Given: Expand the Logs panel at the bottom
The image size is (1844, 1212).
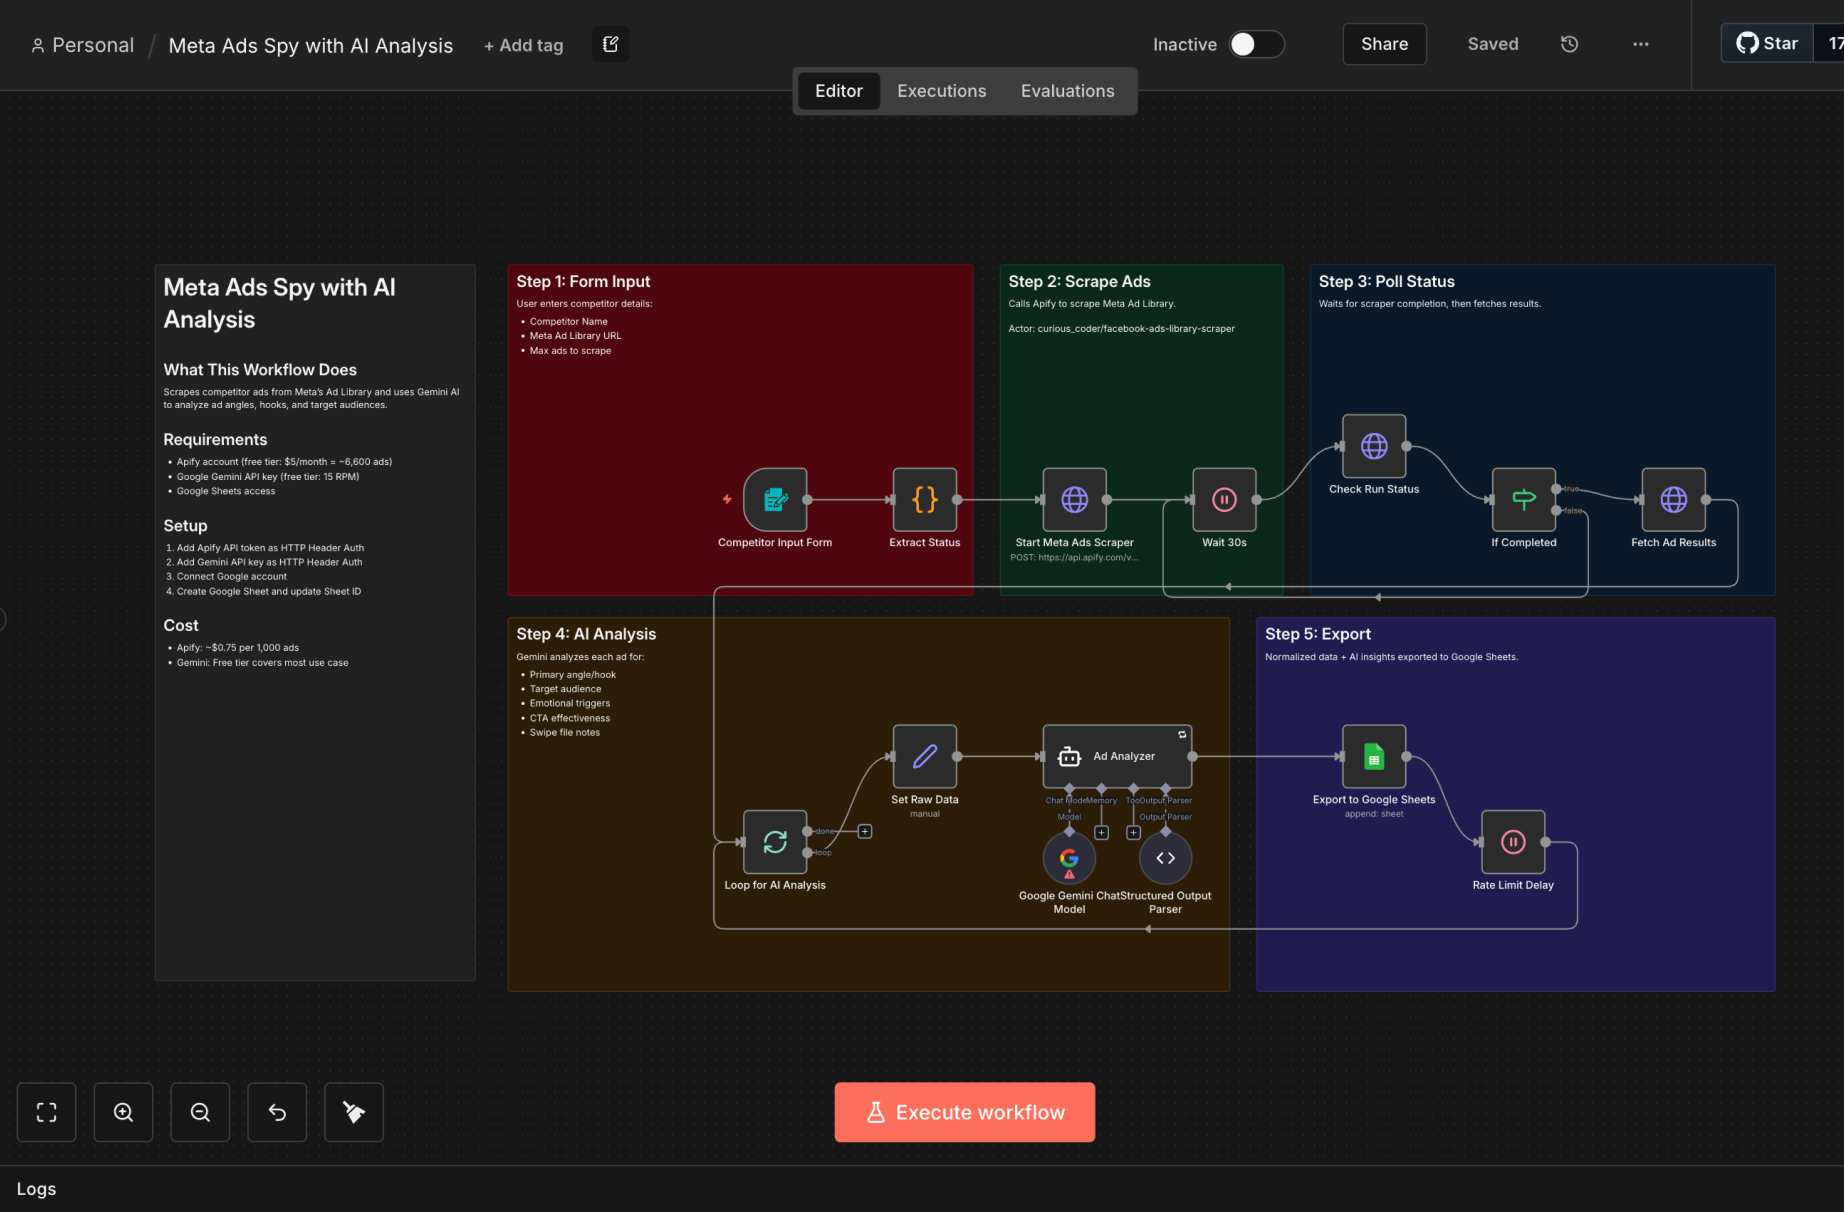Looking at the screenshot, I should [36, 1188].
